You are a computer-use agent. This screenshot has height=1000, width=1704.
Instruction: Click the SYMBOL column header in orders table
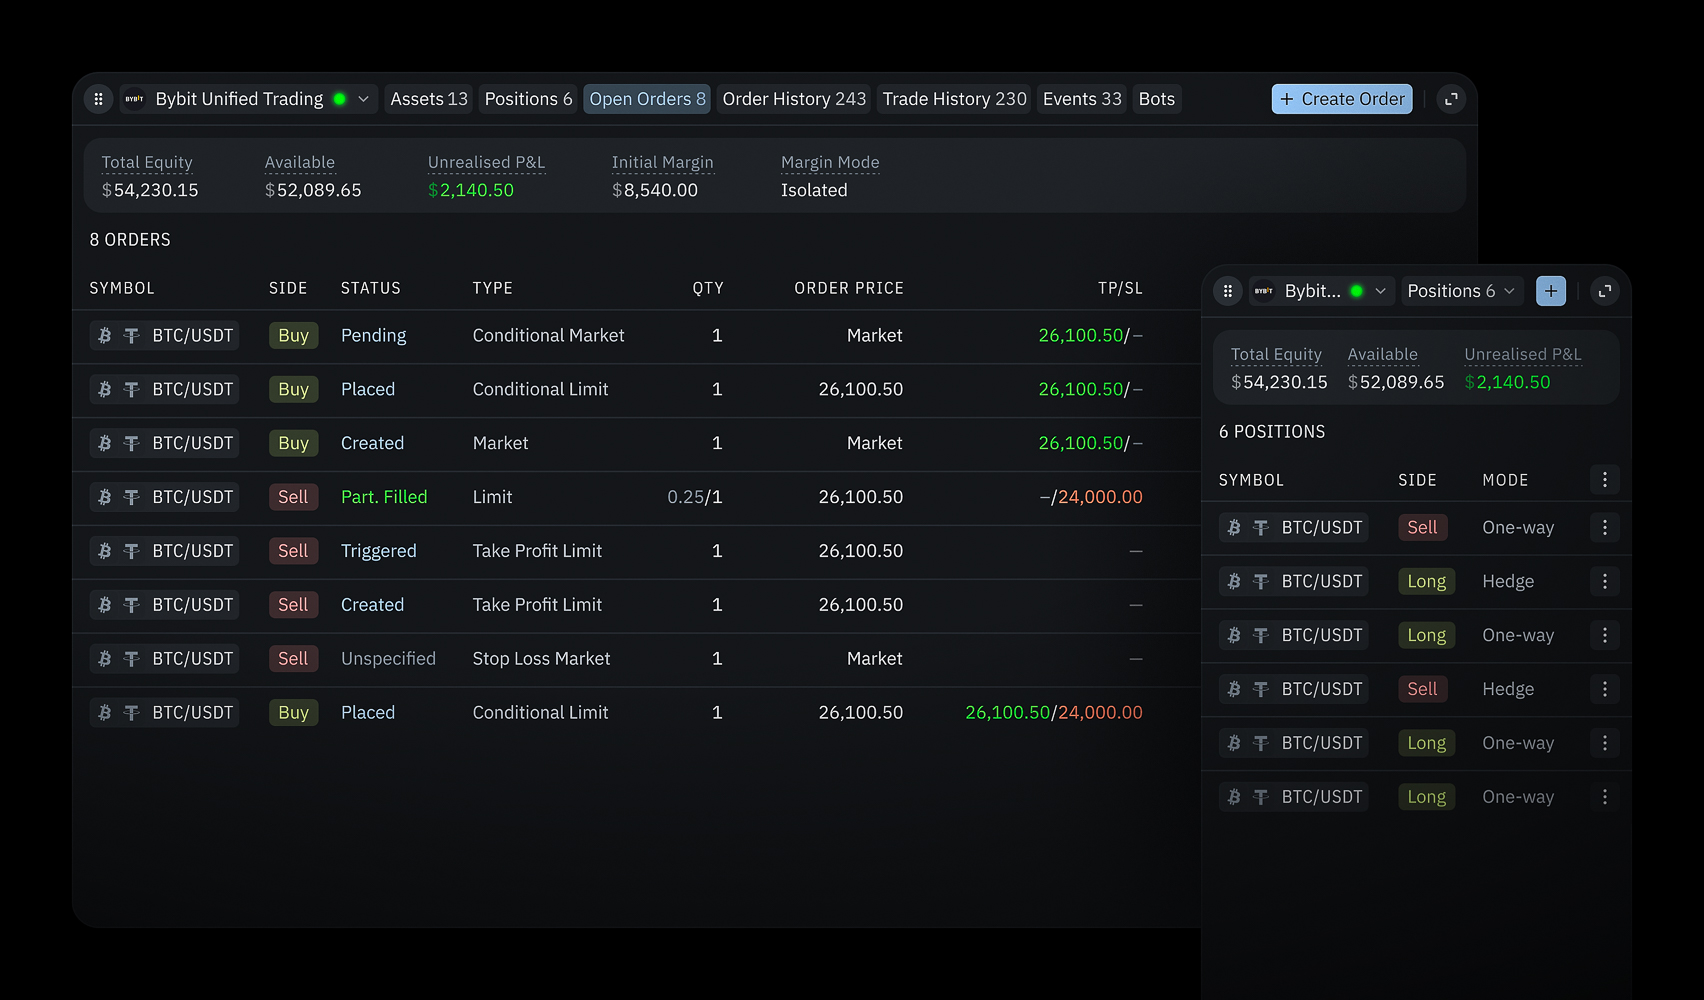pos(122,288)
